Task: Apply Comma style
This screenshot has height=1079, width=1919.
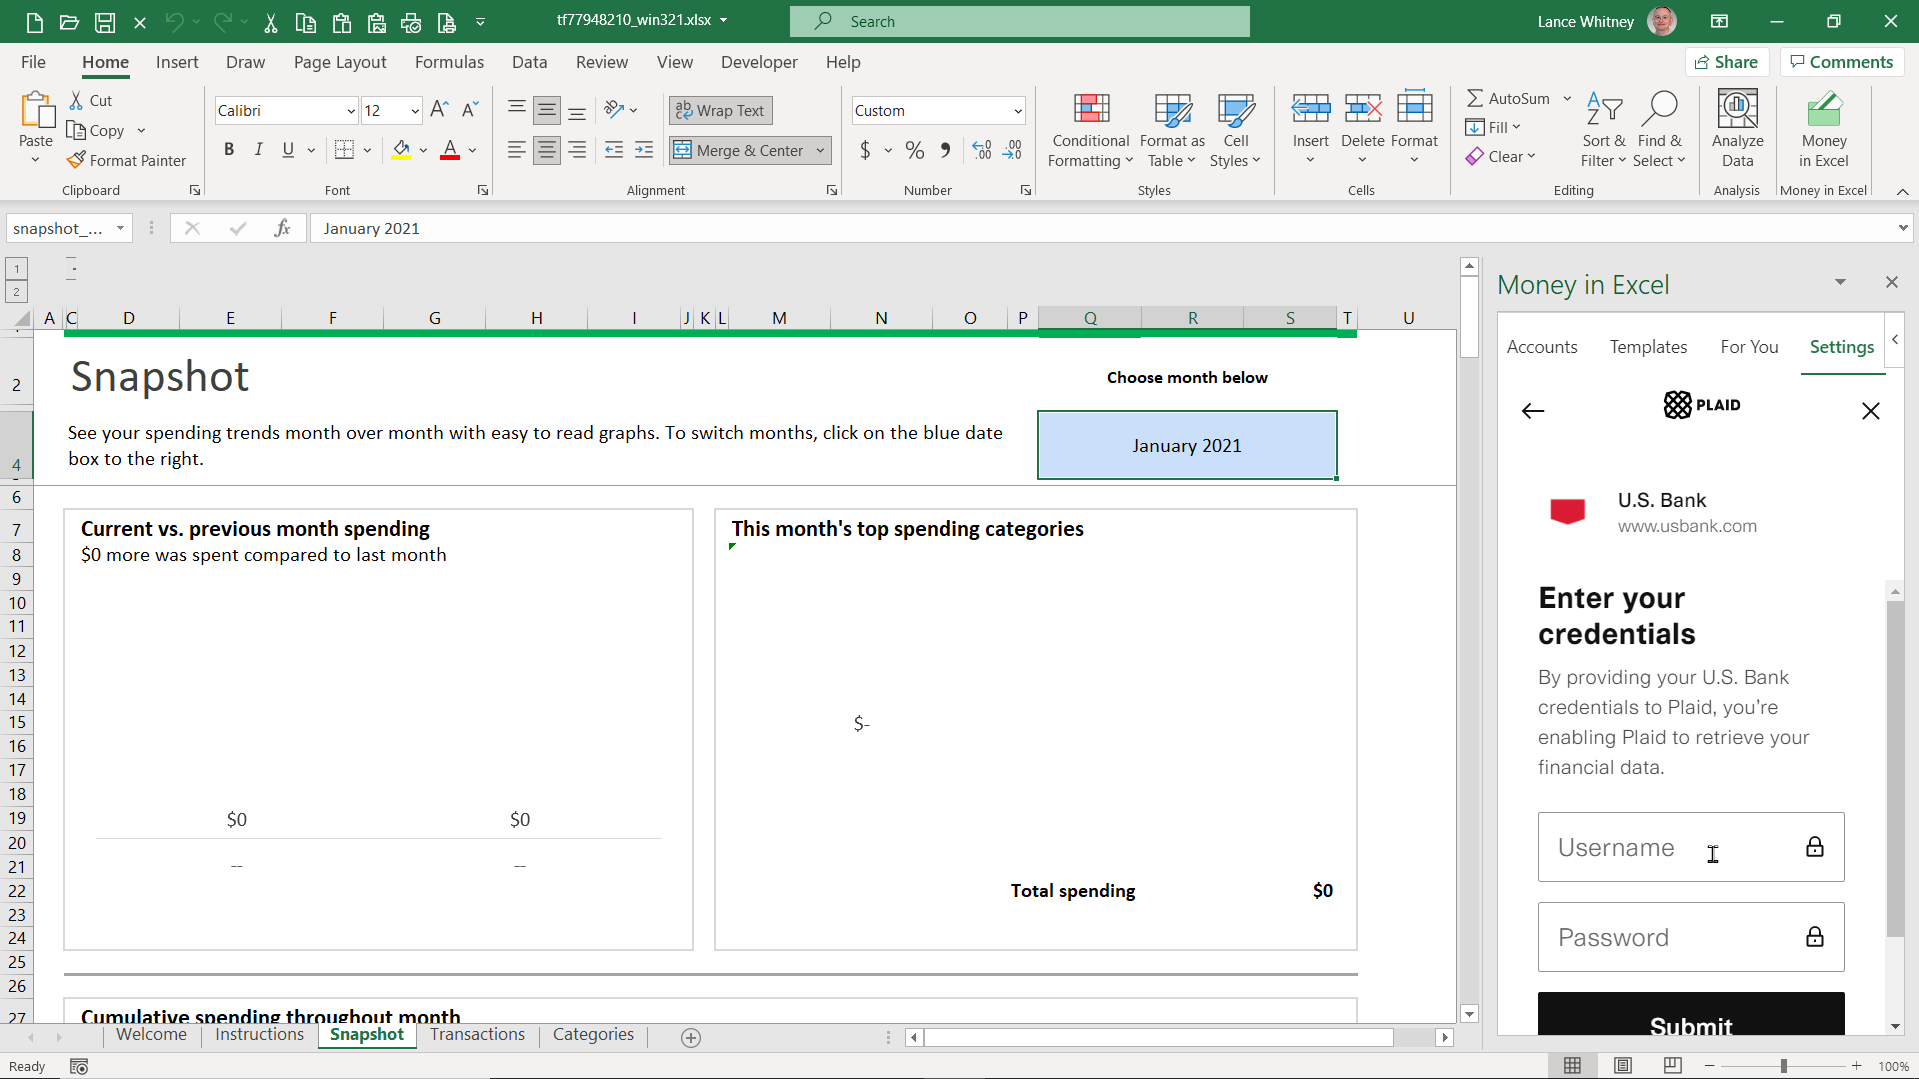Action: pyautogui.click(x=945, y=150)
